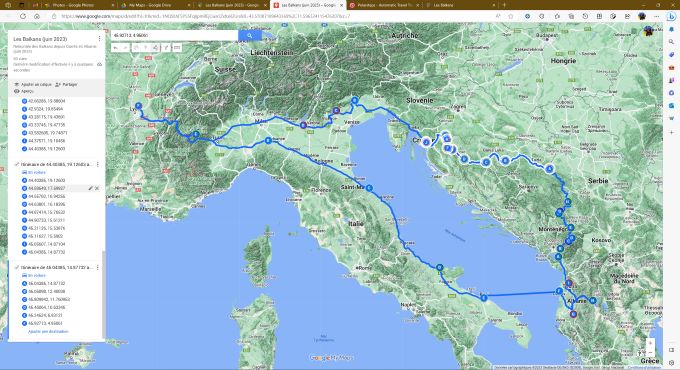Screen dimensions: 680x370
Task: Open options menu of Itinéraire de 45.04385 layer
Action: coord(98,268)
